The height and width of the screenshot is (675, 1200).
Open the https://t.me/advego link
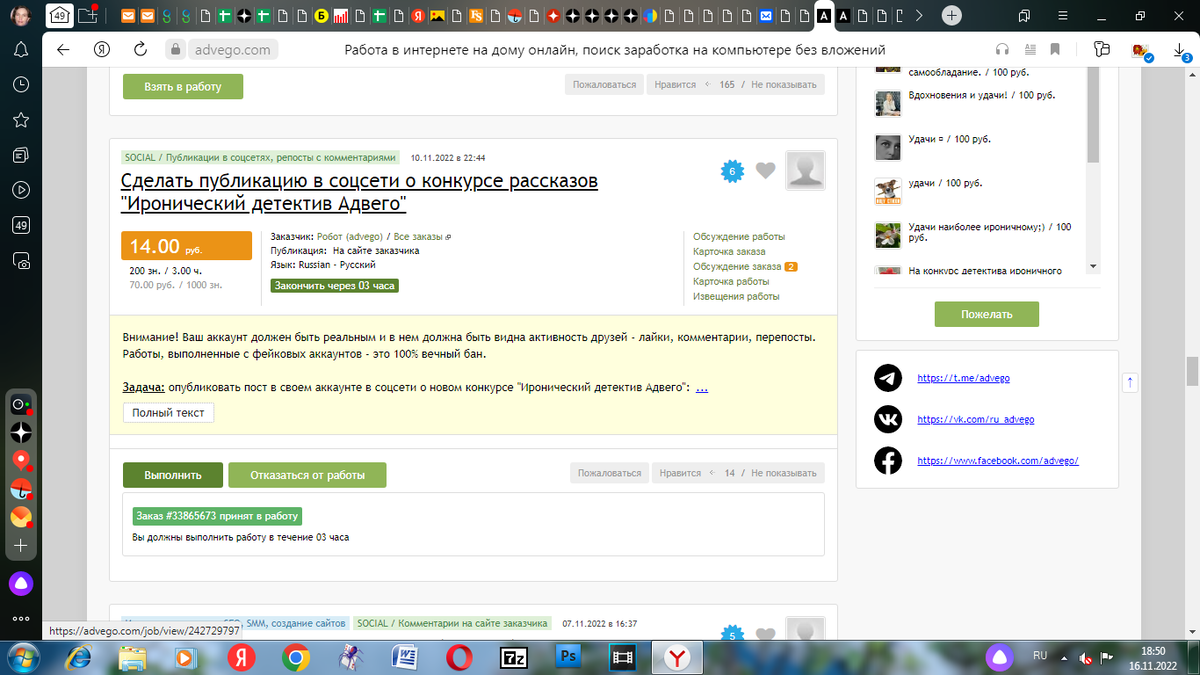point(963,378)
